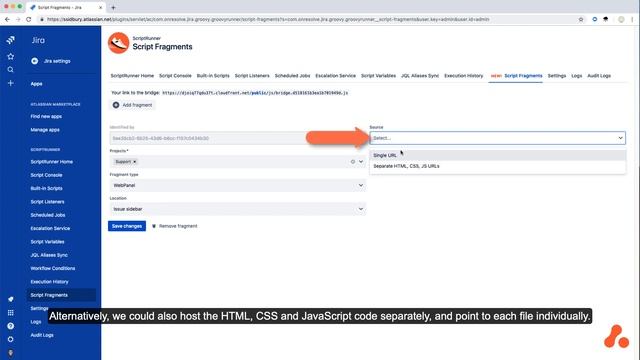640x360 pixels.
Task: Click plus icon on Add fragment
Action: (x=116, y=105)
